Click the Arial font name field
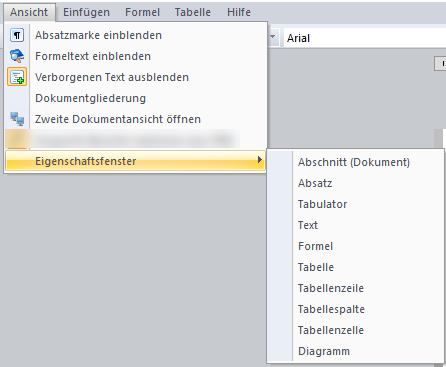 tap(365, 38)
